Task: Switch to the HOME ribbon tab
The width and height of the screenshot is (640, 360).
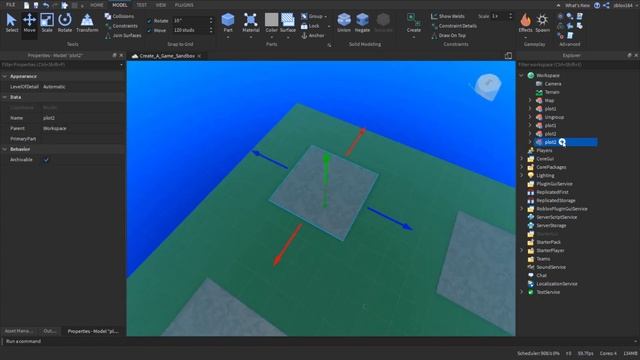Action: click(x=97, y=5)
